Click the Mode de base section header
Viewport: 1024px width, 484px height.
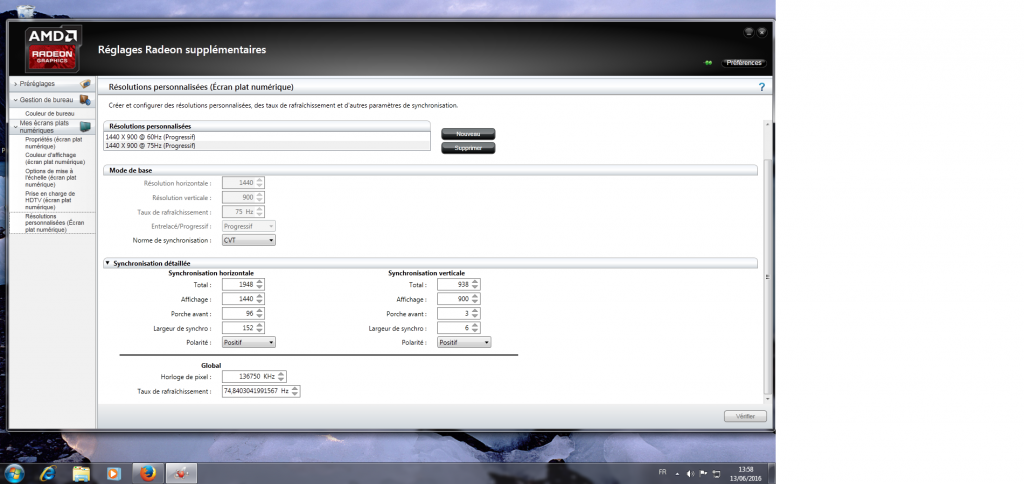pyautogui.click(x=430, y=170)
